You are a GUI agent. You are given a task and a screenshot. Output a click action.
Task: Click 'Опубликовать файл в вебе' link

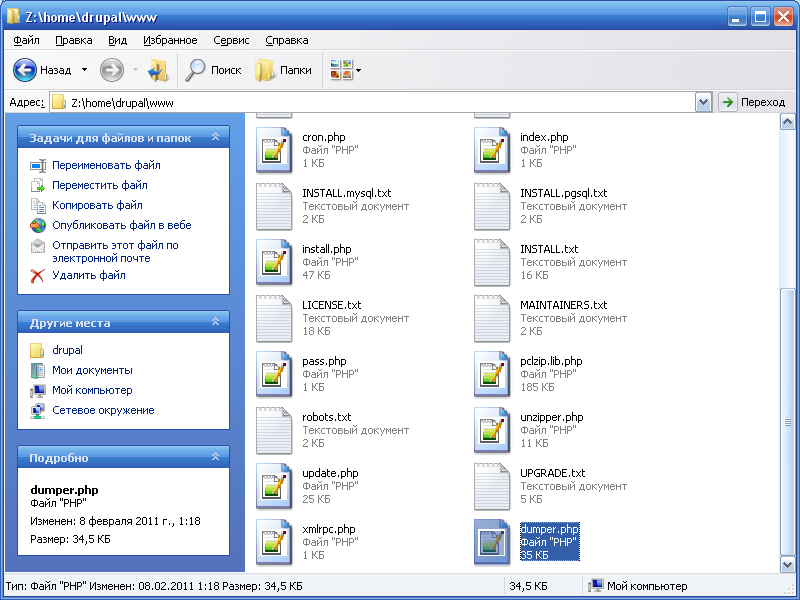pos(121,225)
